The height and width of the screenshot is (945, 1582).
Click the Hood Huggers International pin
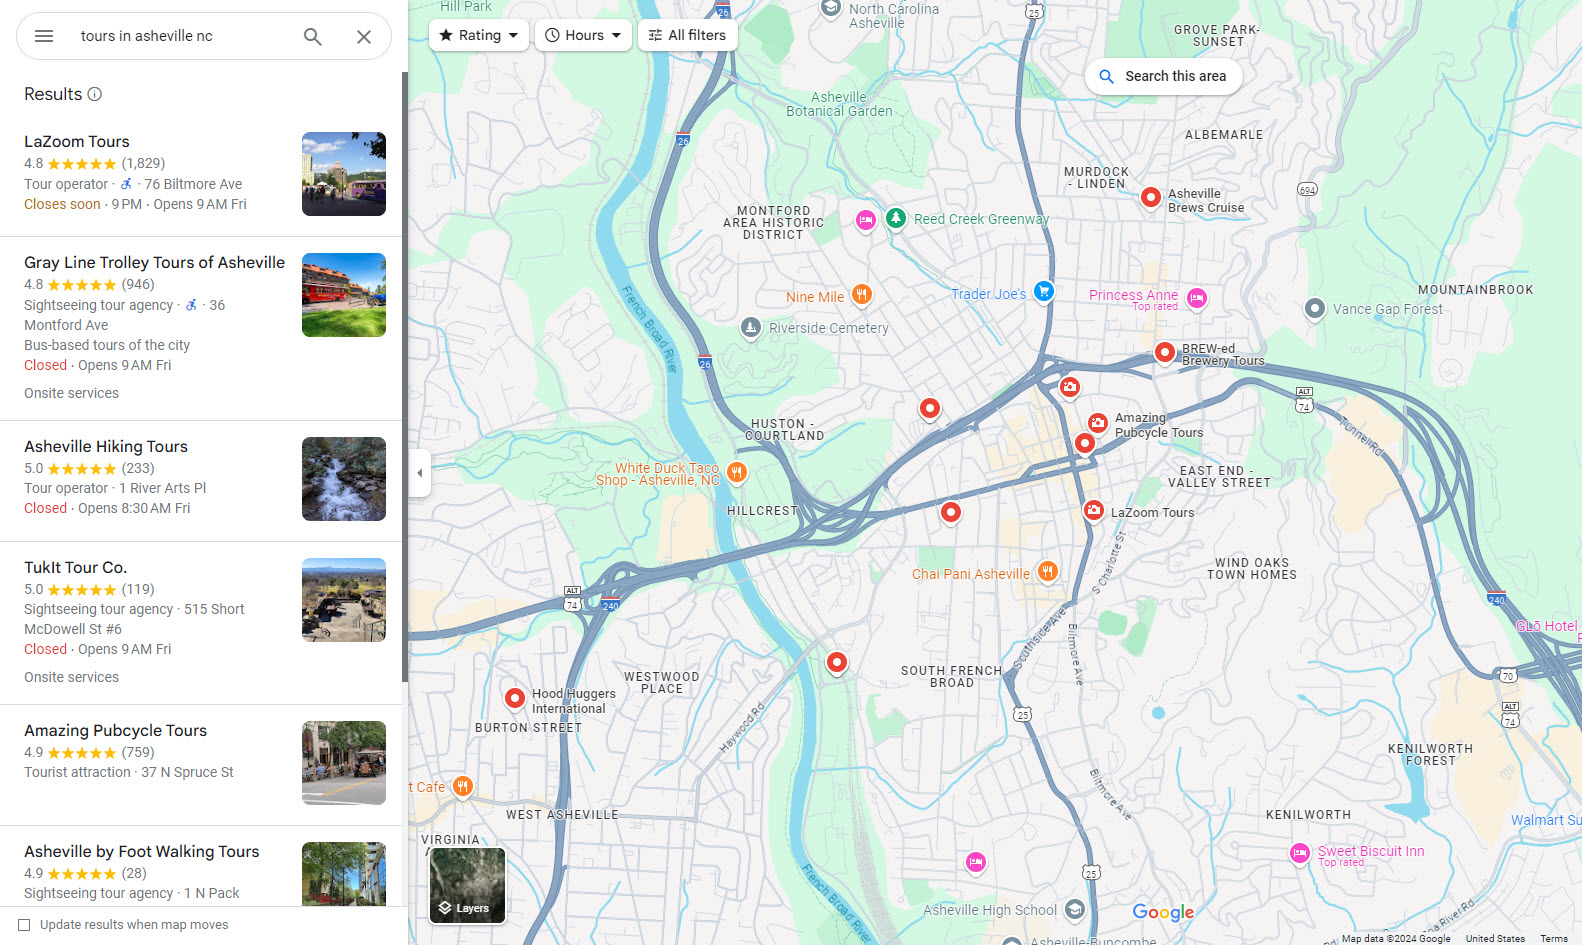click(x=515, y=698)
